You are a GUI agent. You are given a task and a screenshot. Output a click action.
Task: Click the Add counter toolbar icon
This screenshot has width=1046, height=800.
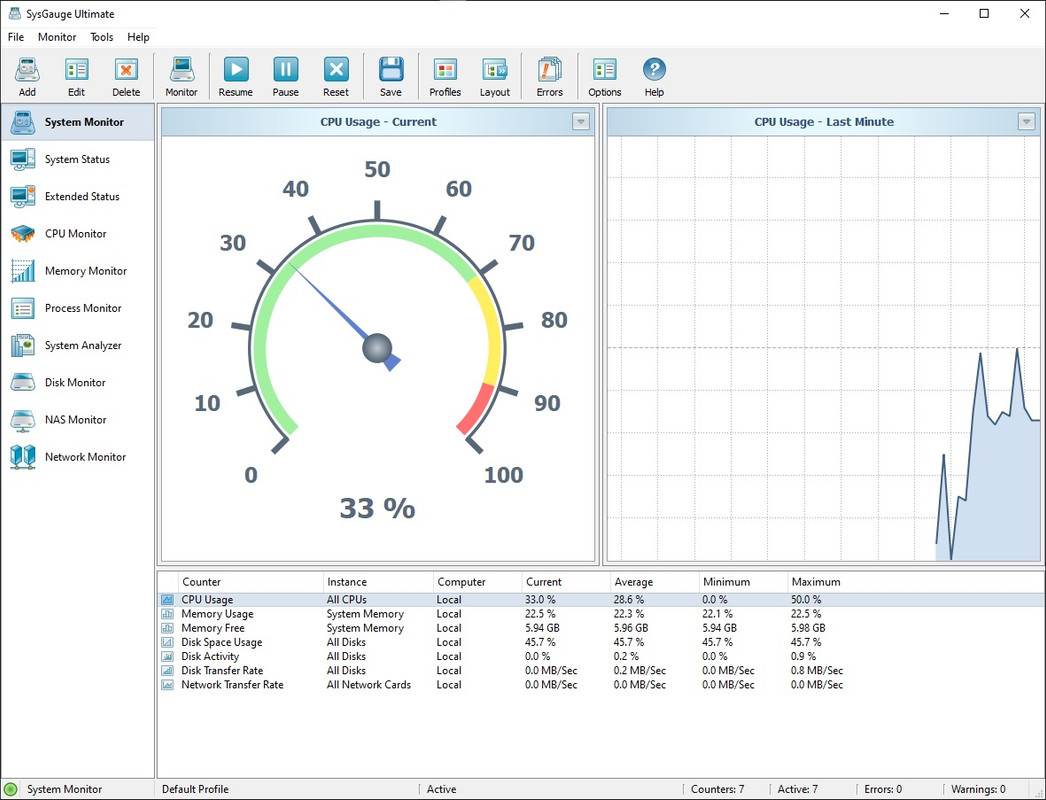point(27,77)
